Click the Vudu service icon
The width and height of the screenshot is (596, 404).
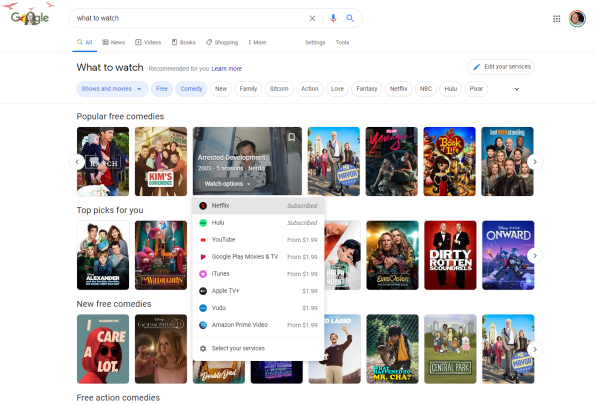[x=203, y=308]
